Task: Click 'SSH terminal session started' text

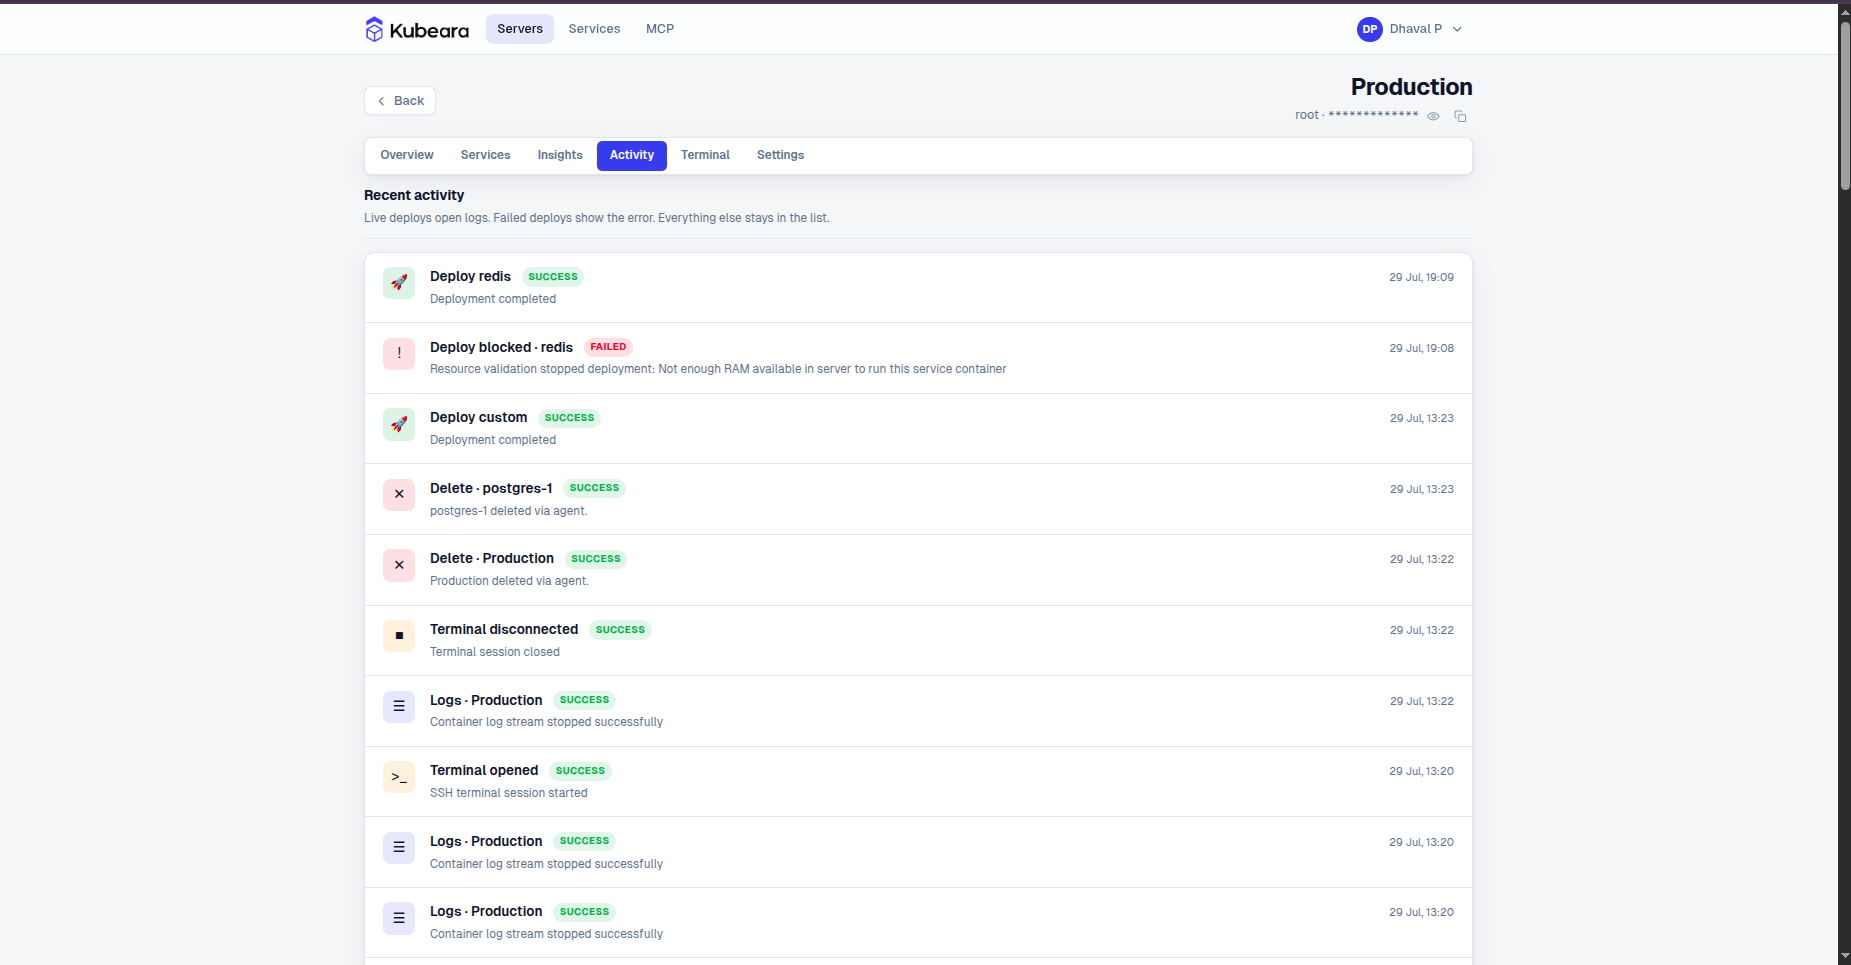Action: (509, 793)
